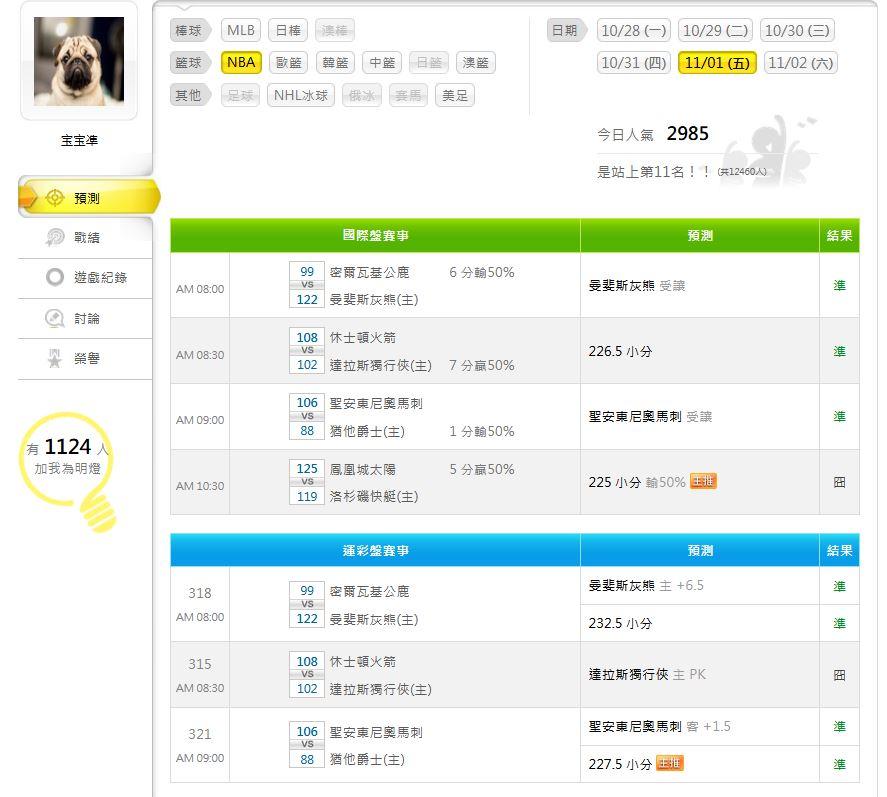
Task: Click 洛杉磯快艇(主) team name
Action: click(x=374, y=497)
